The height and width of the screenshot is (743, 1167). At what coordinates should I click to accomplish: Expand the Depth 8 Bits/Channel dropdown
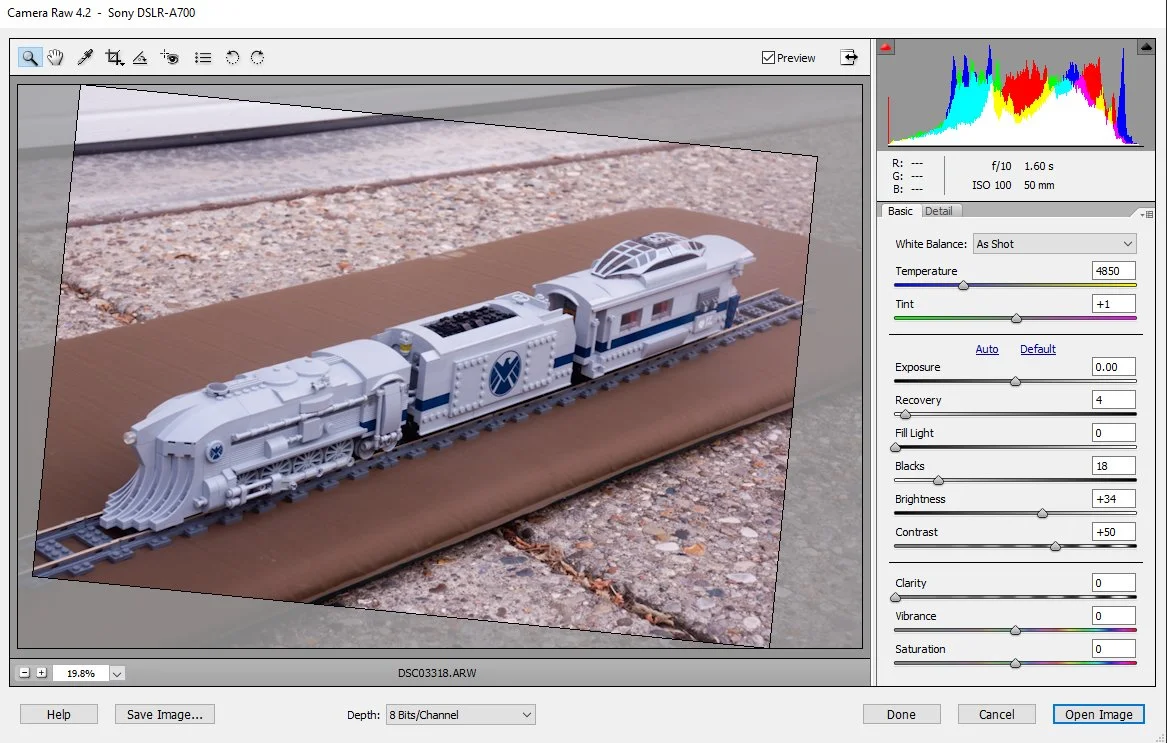[x=461, y=715]
